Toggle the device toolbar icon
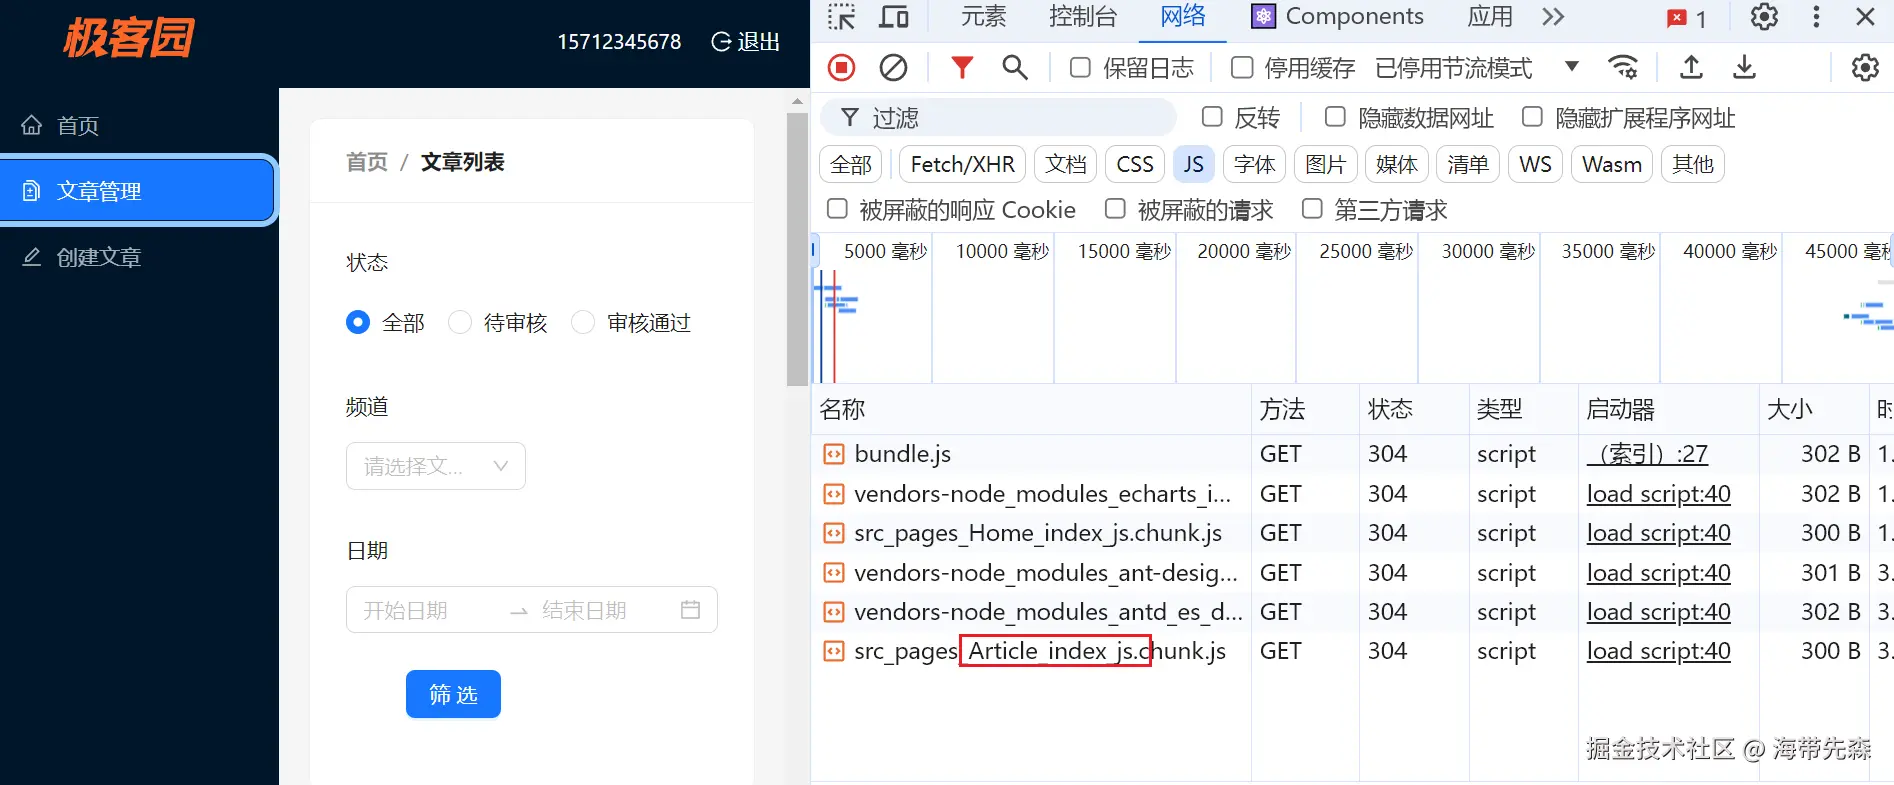 point(893,17)
